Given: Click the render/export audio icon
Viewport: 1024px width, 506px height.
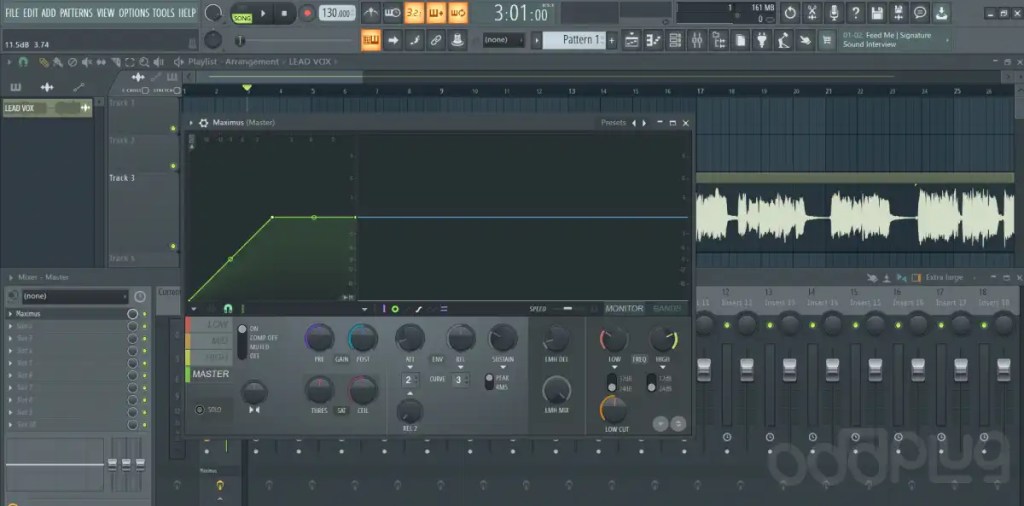Looking at the screenshot, I should 899,12.
